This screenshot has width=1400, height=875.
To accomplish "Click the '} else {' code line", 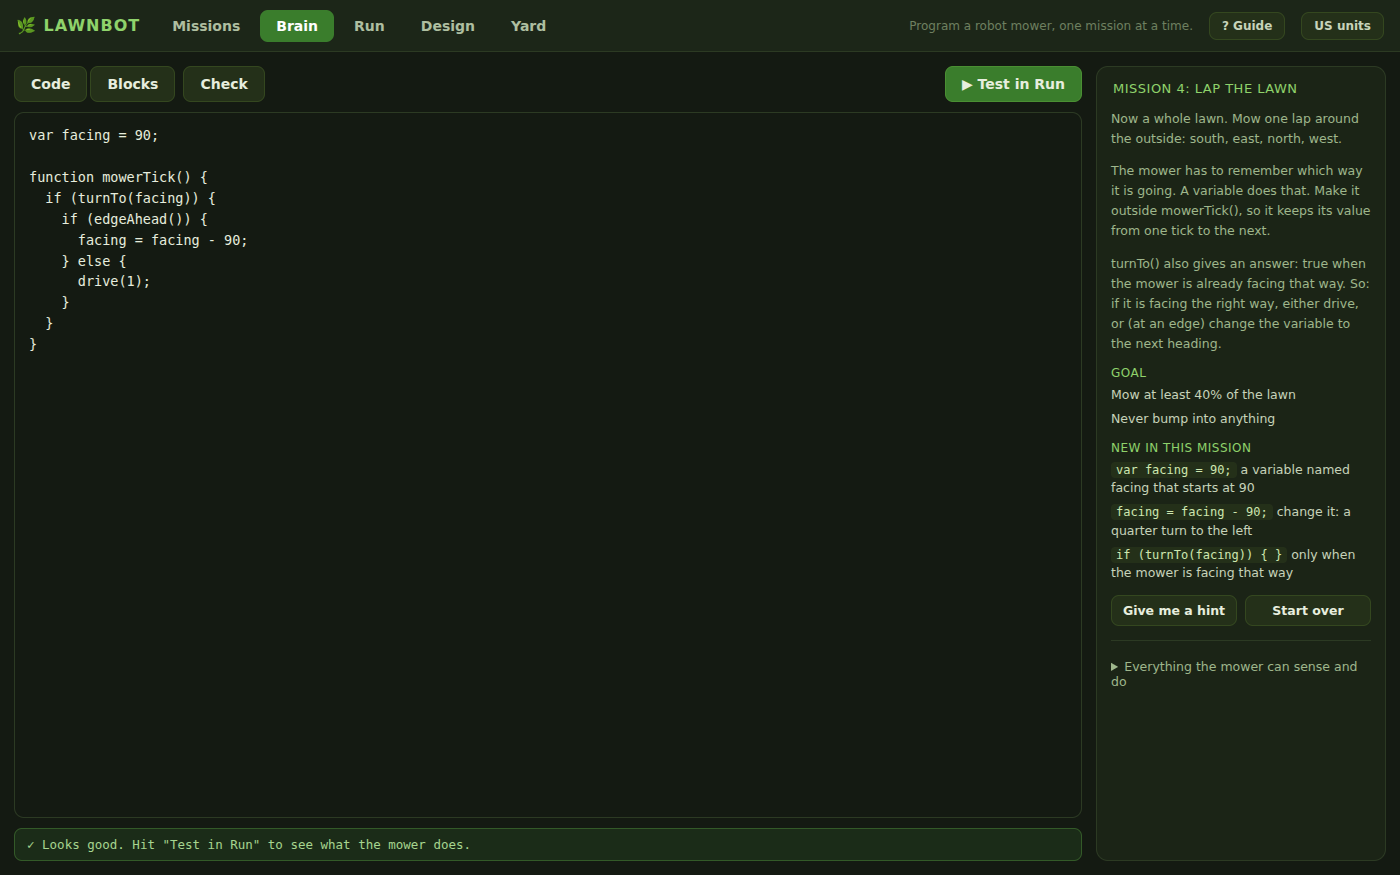I will tap(94, 261).
